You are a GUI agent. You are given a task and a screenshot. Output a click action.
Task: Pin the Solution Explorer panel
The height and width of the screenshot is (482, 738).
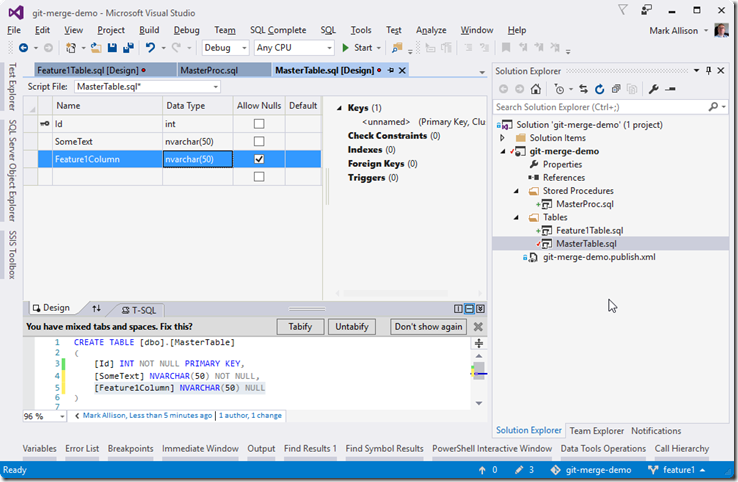tap(709, 71)
